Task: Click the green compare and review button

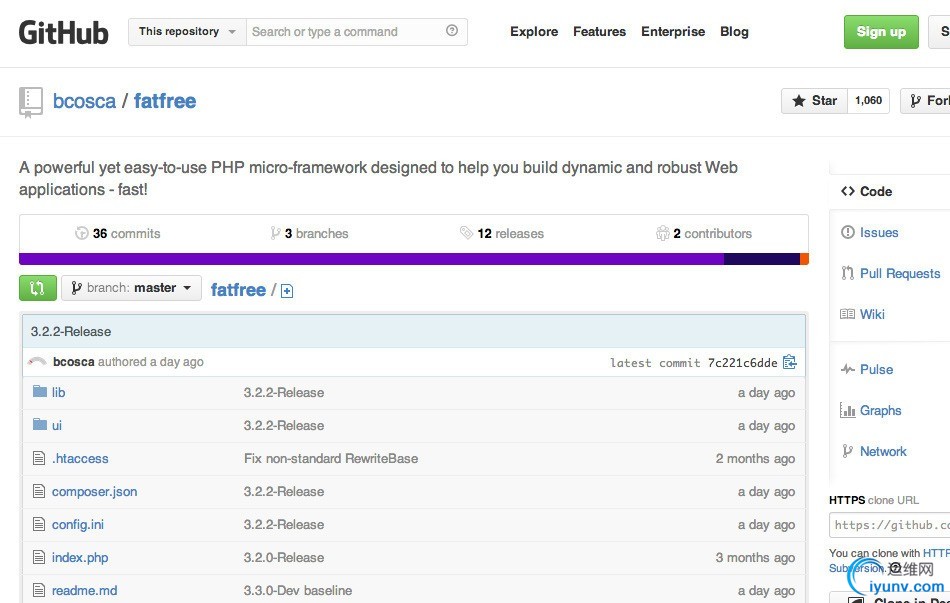Action: tap(38, 288)
